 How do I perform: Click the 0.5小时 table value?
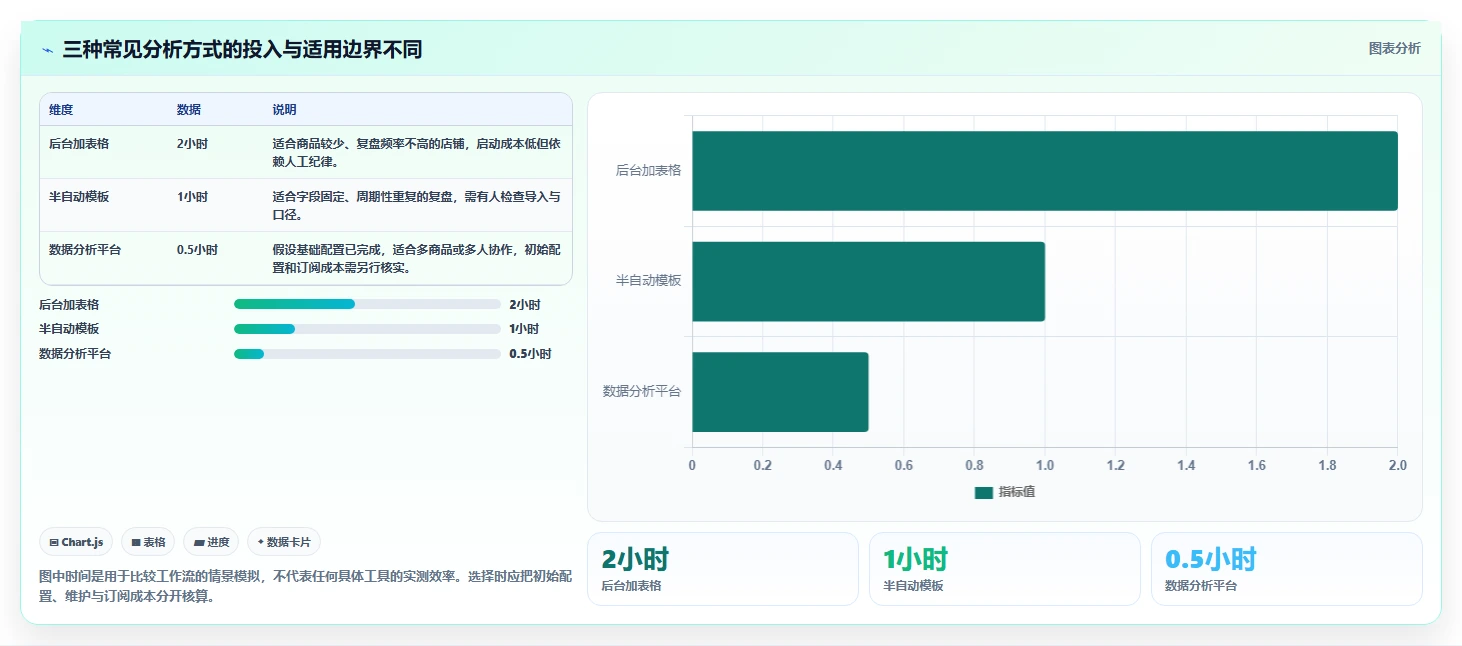pyautogui.click(x=197, y=250)
